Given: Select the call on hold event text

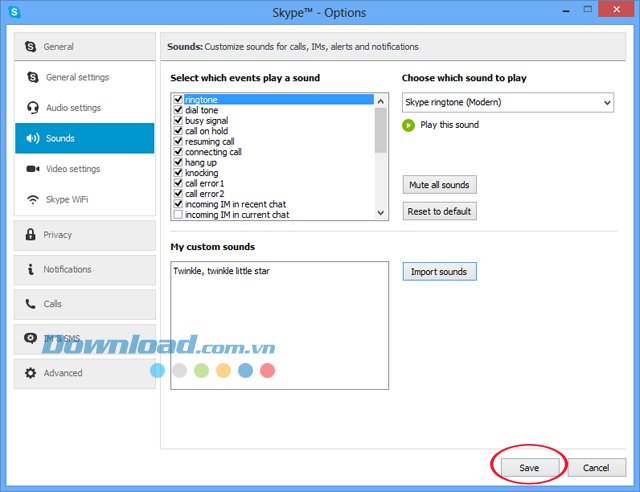Looking at the screenshot, I should 207,131.
